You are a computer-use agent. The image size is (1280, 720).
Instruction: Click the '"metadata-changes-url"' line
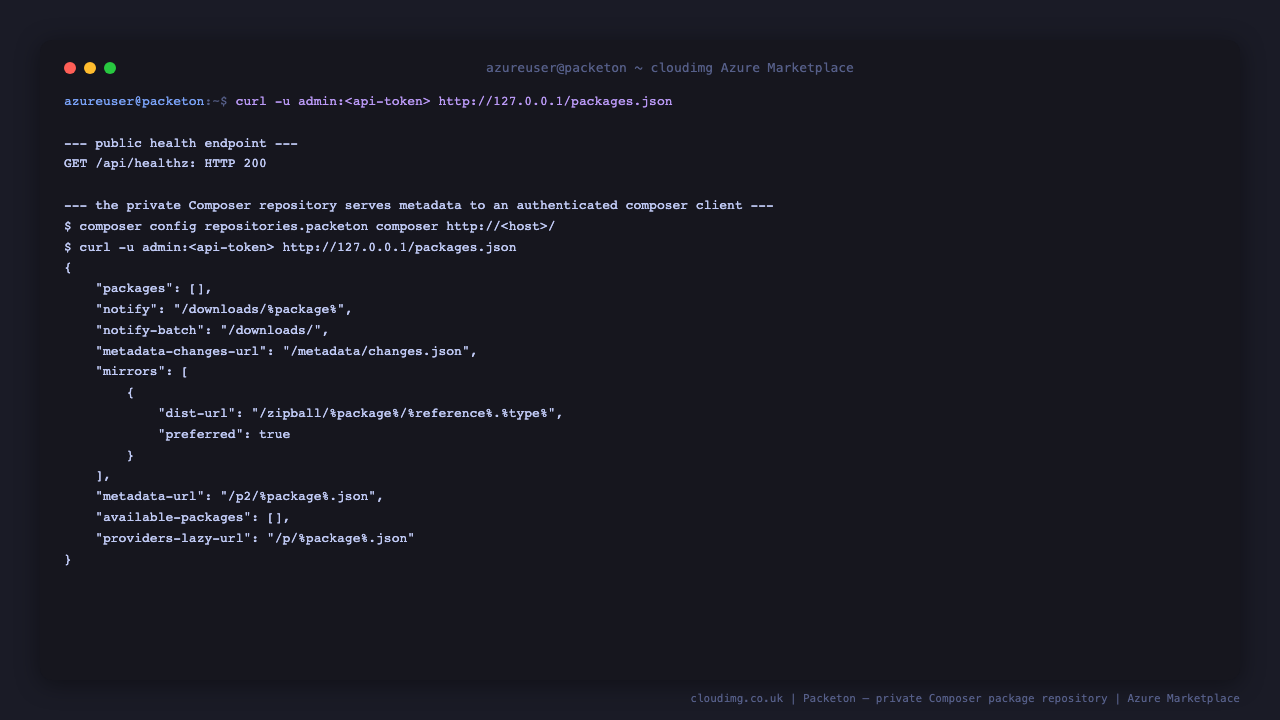coord(287,351)
